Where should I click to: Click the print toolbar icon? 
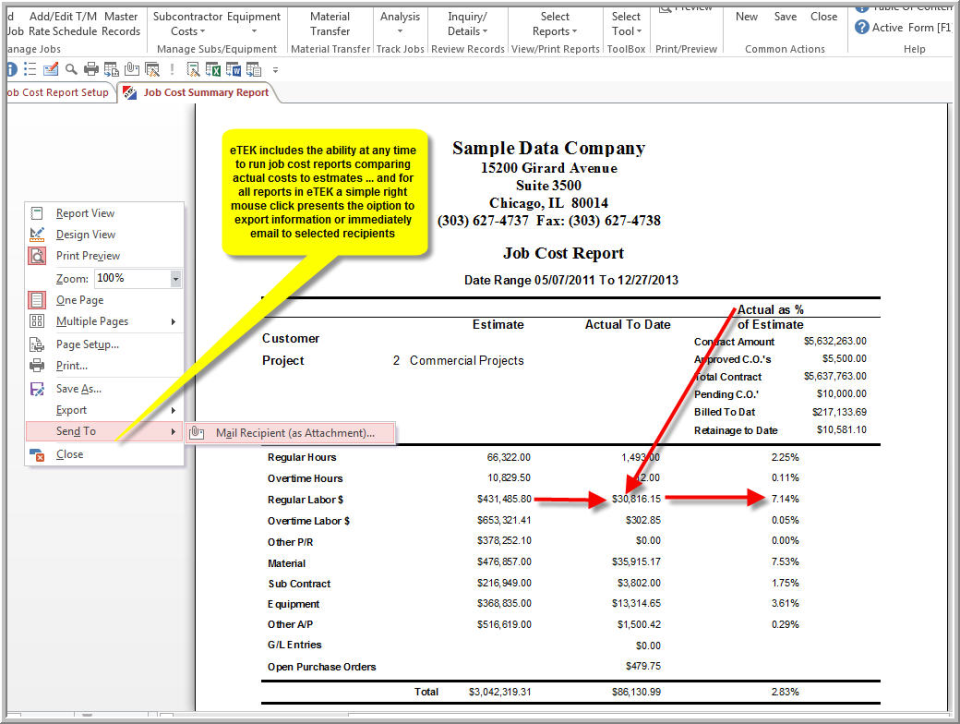(x=89, y=69)
